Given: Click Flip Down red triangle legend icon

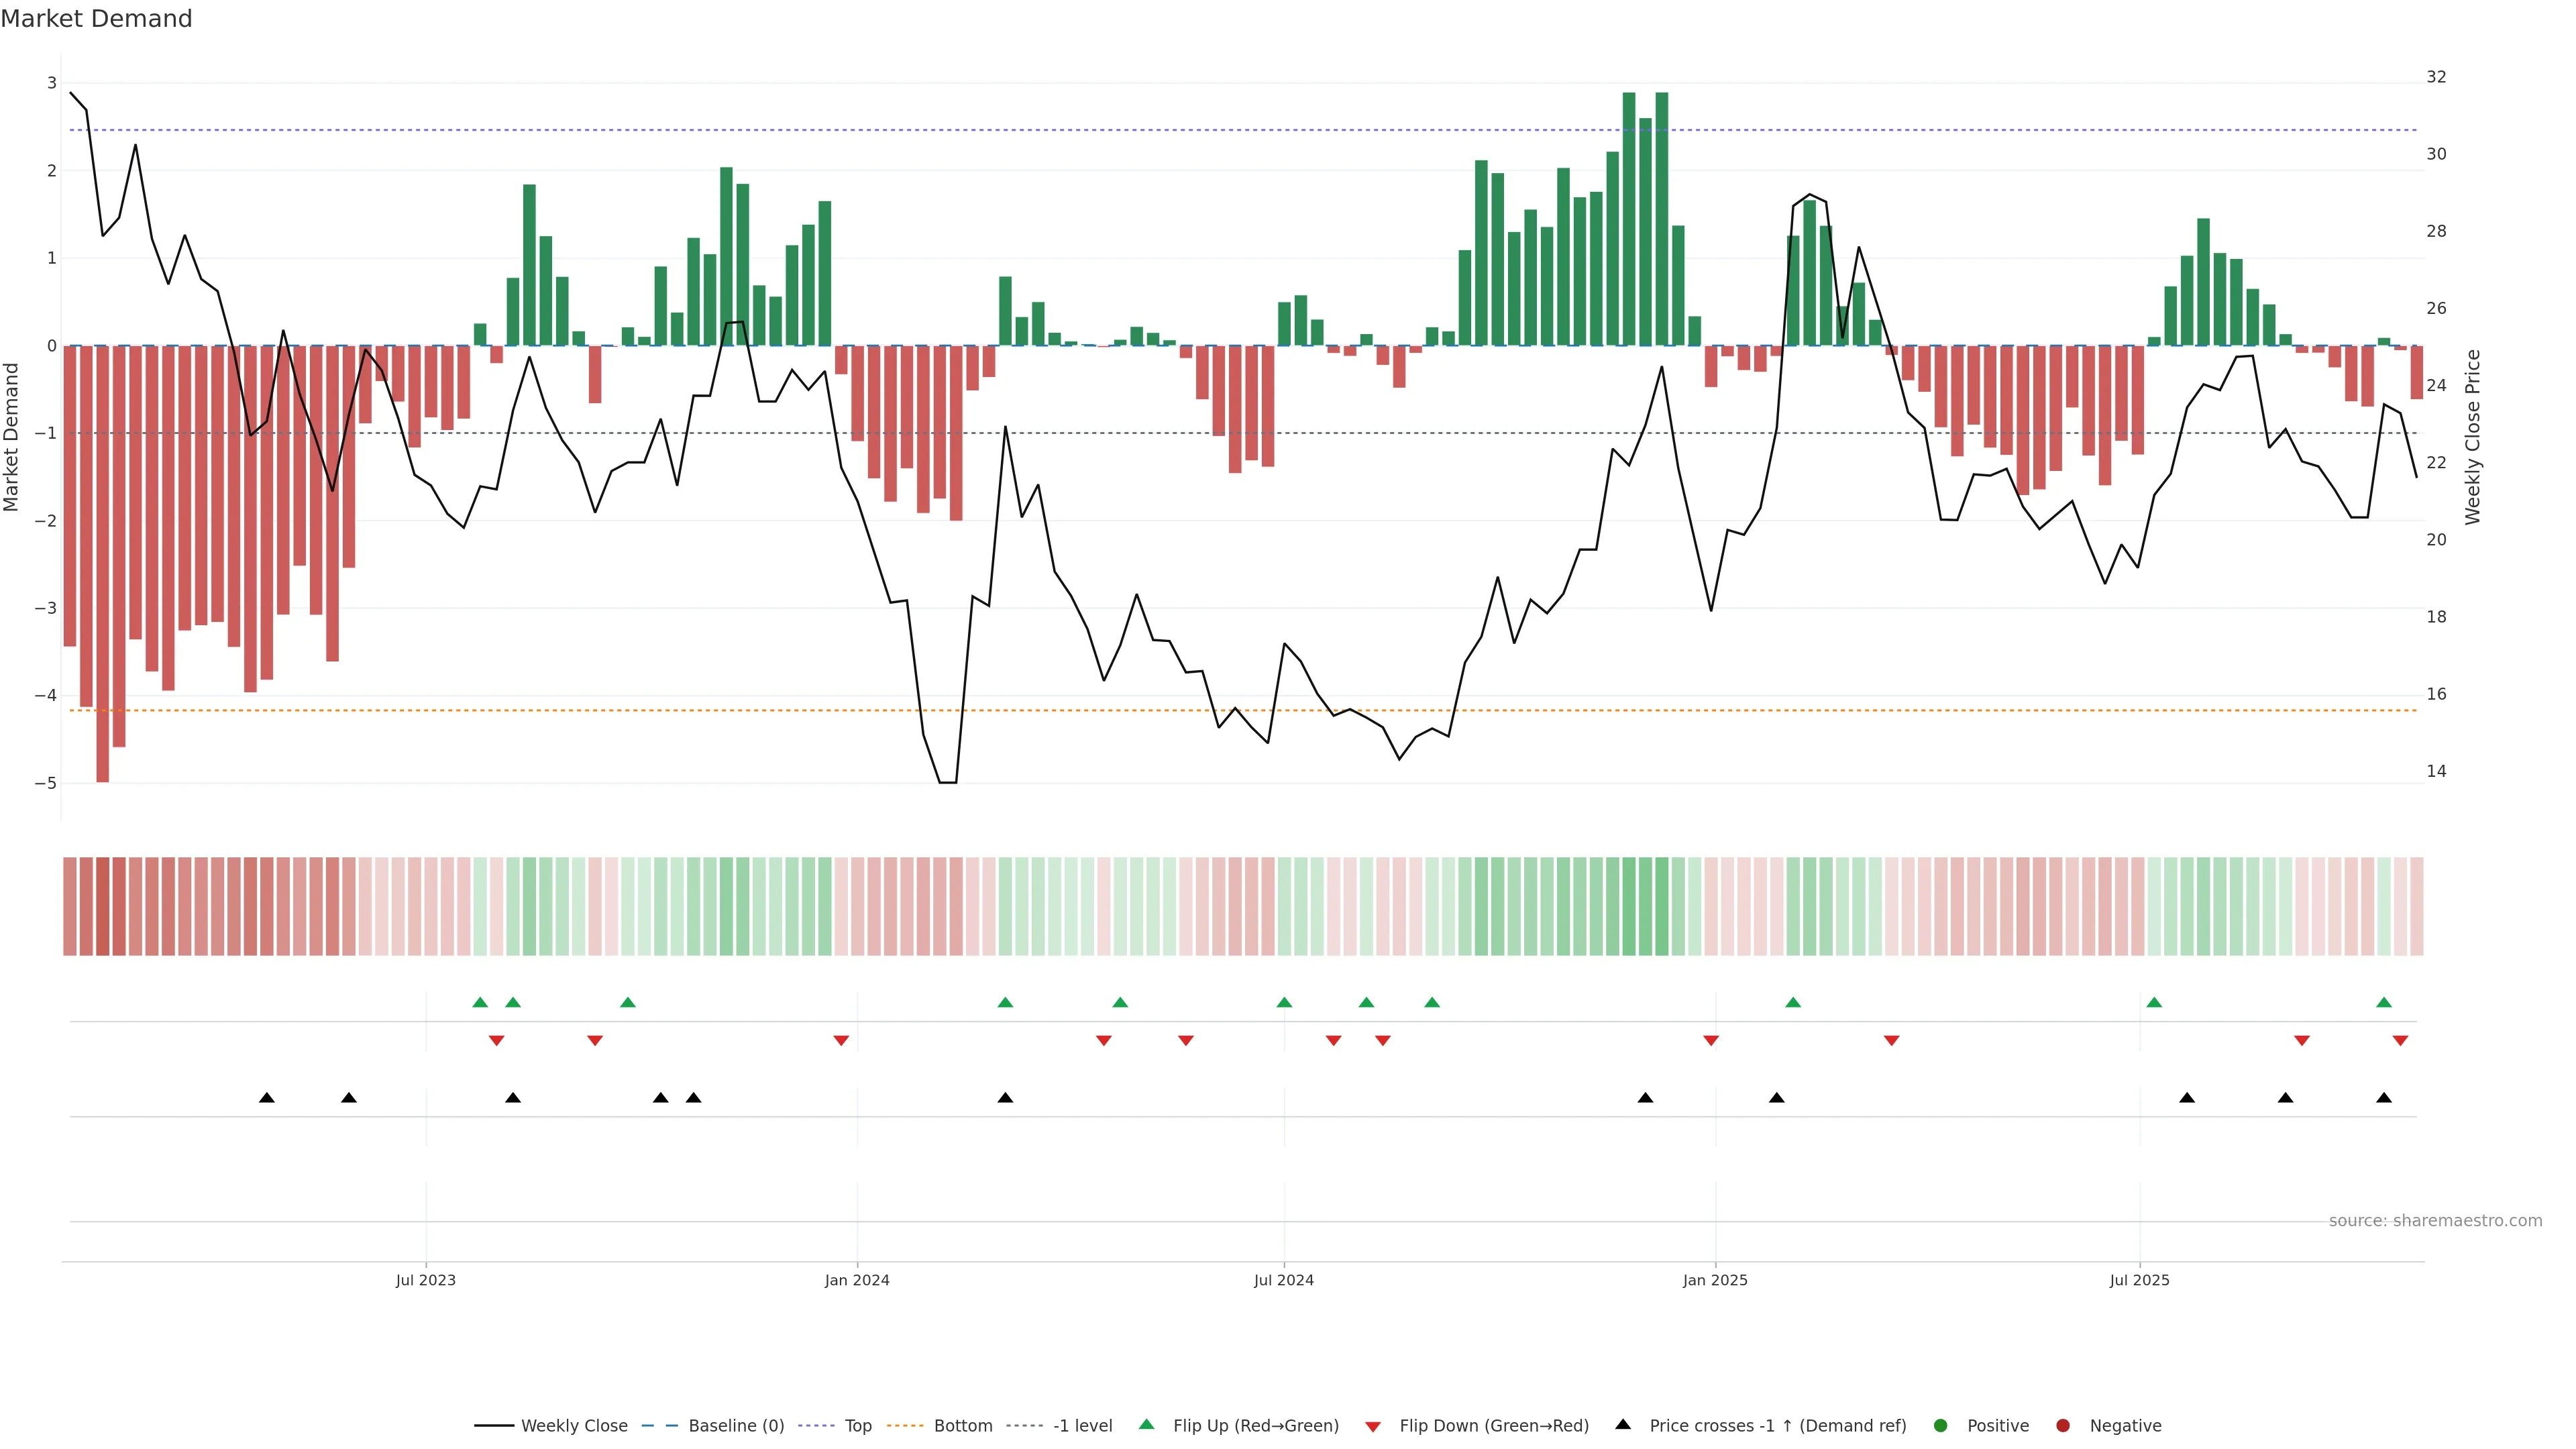Looking at the screenshot, I should [x=1373, y=1426].
